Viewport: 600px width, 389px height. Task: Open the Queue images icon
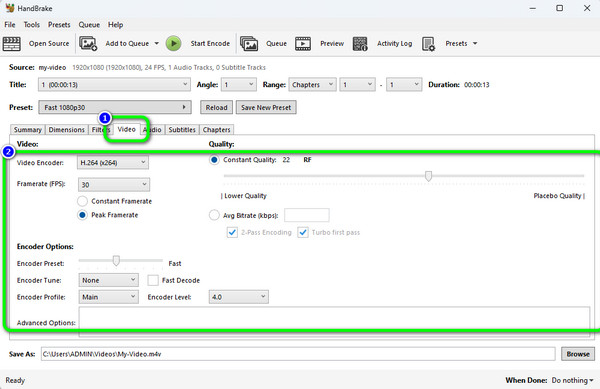(249, 44)
